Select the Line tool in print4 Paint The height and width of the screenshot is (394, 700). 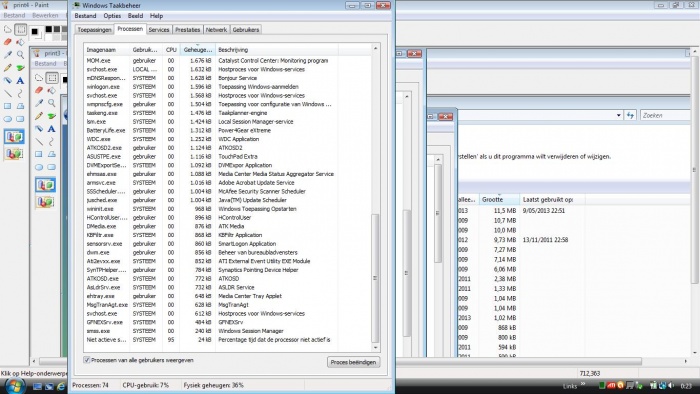[8, 94]
